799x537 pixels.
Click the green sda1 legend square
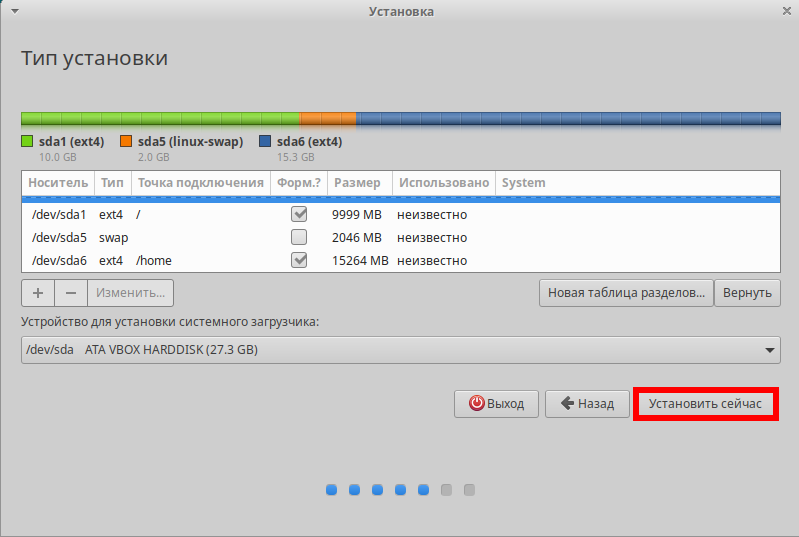tap(27, 141)
